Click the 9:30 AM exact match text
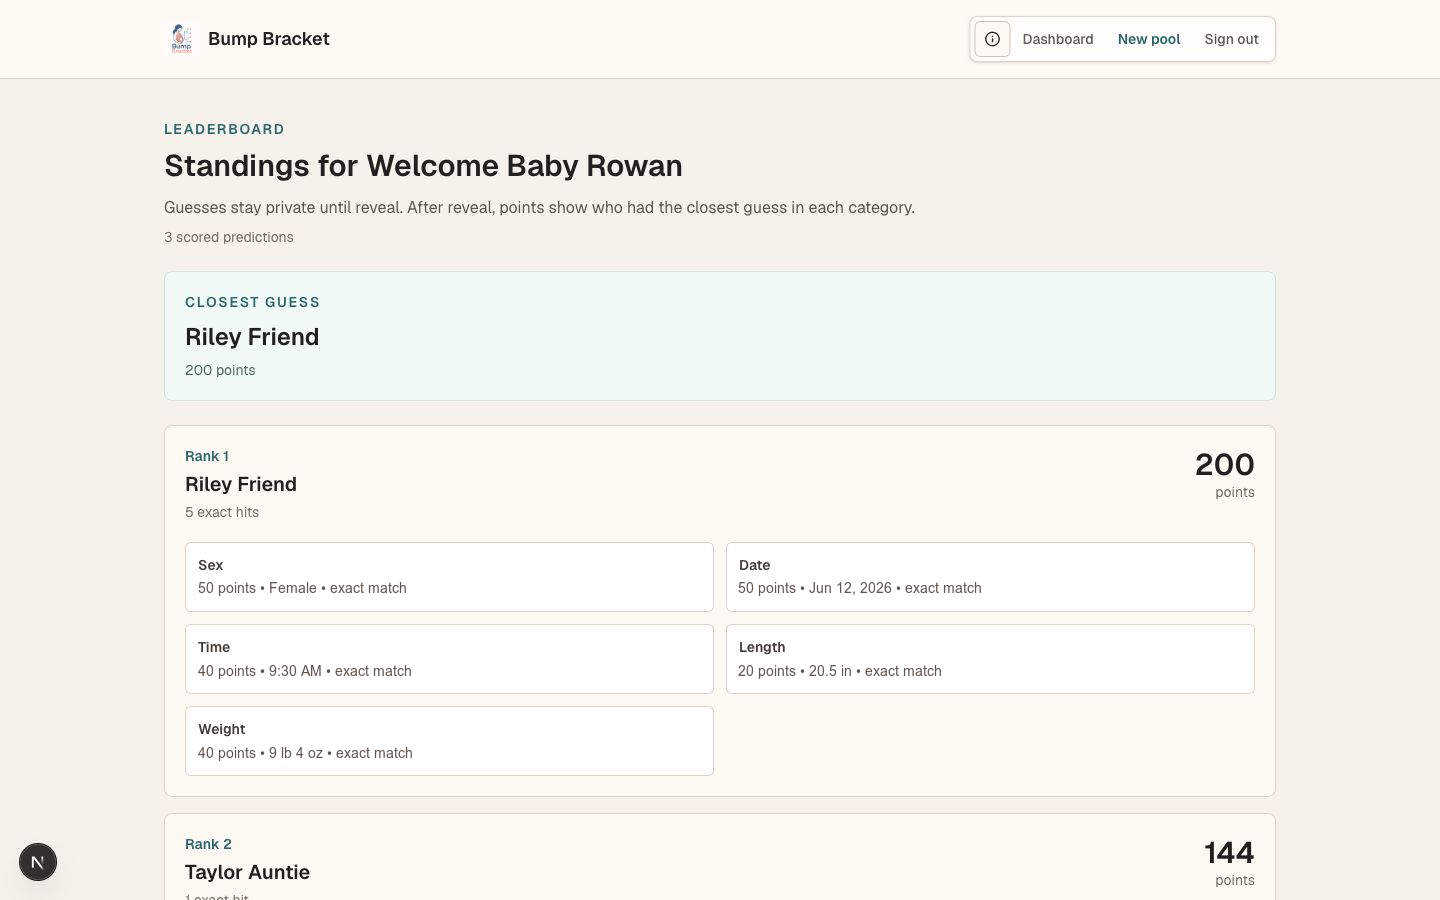This screenshot has height=900, width=1440. (305, 671)
